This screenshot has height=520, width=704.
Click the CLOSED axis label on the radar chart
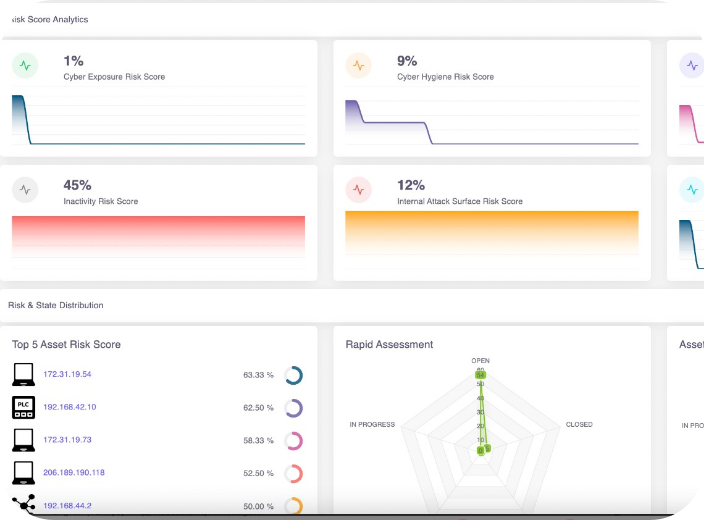(x=579, y=424)
